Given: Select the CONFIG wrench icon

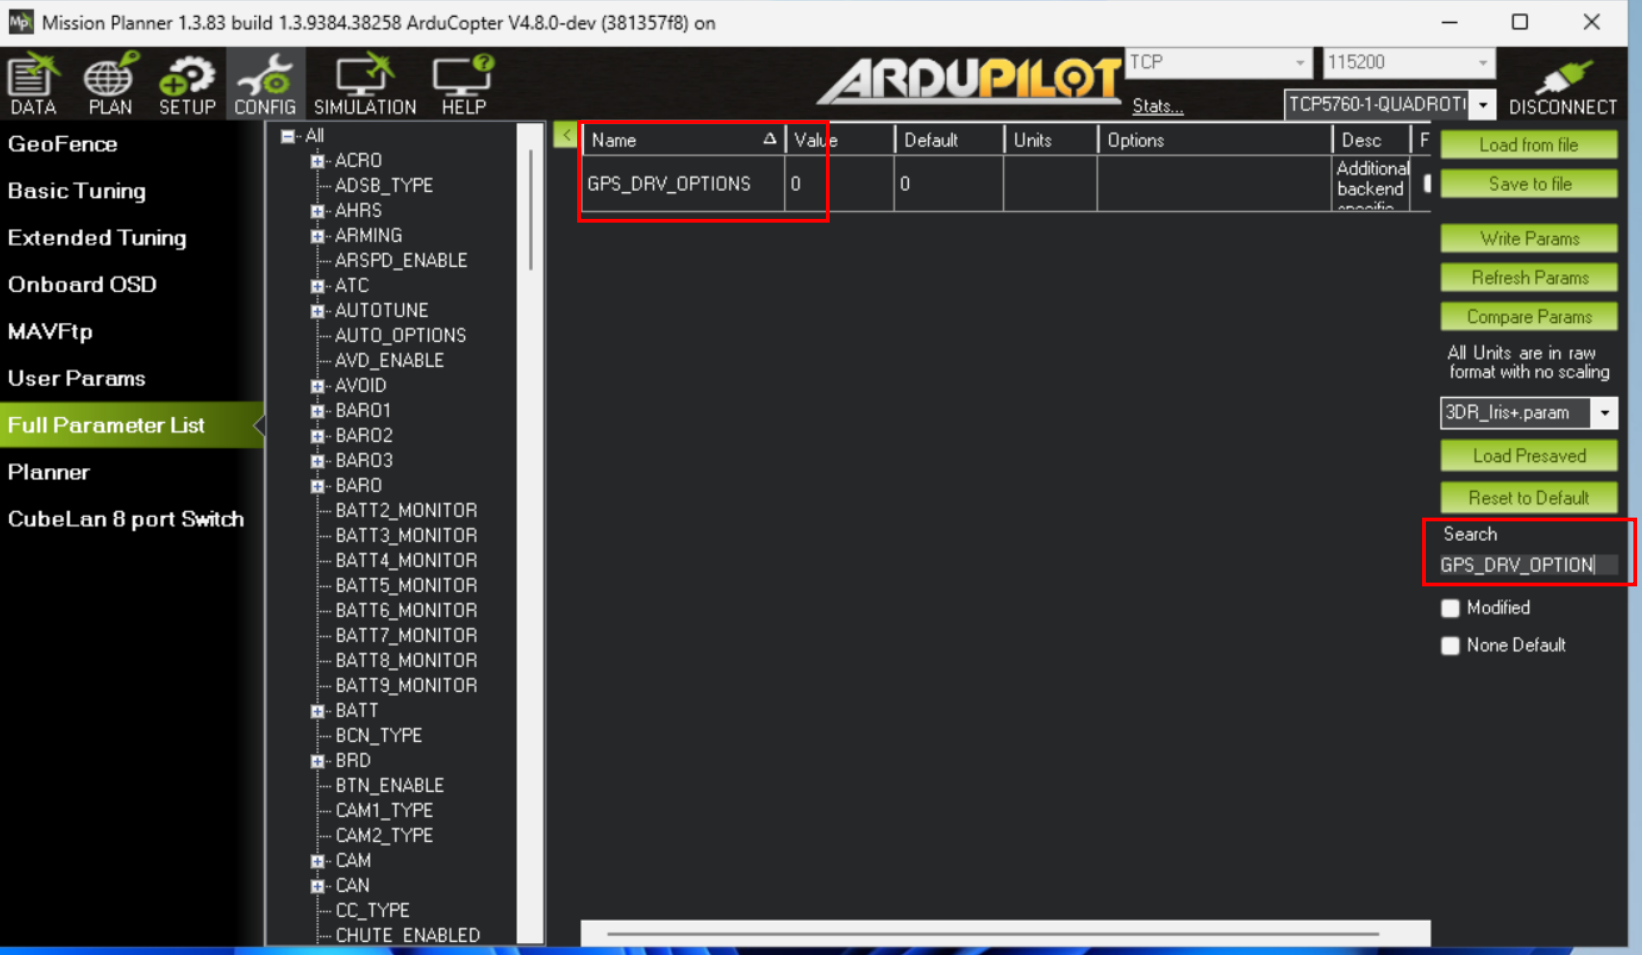Looking at the screenshot, I should point(265,84).
